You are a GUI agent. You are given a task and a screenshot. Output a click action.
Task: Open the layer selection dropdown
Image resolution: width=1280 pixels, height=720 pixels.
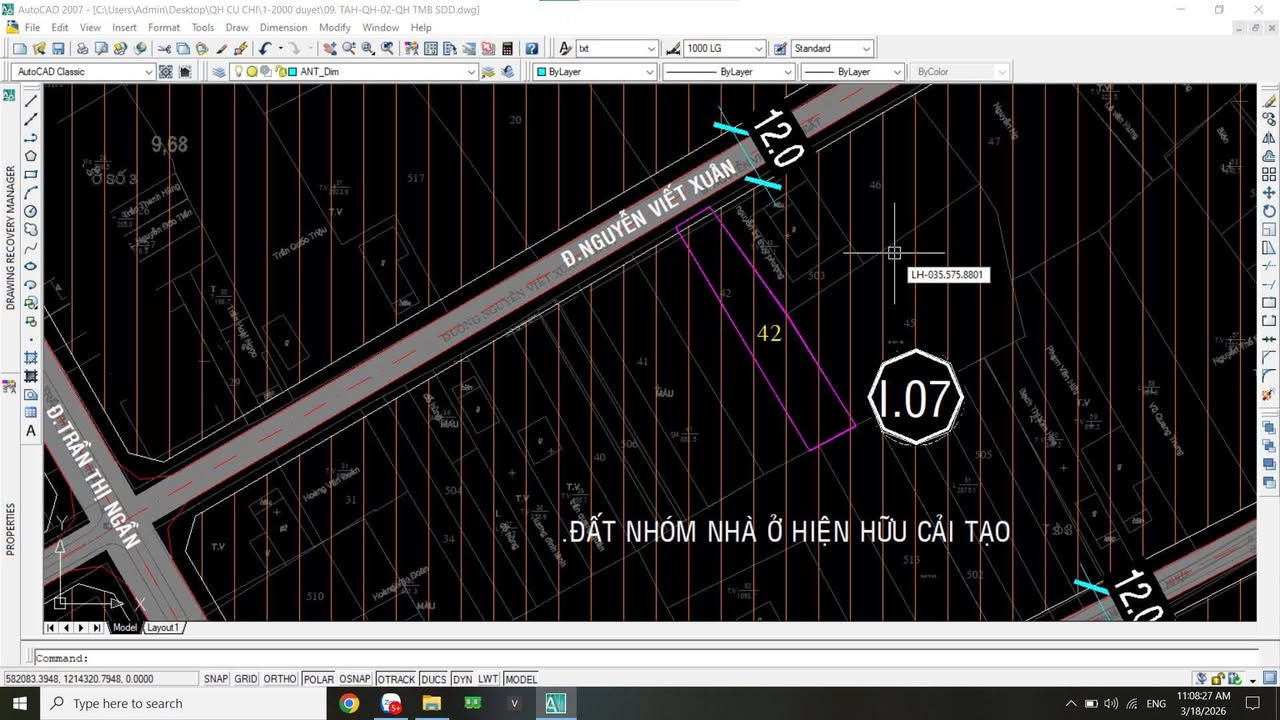[x=472, y=71]
